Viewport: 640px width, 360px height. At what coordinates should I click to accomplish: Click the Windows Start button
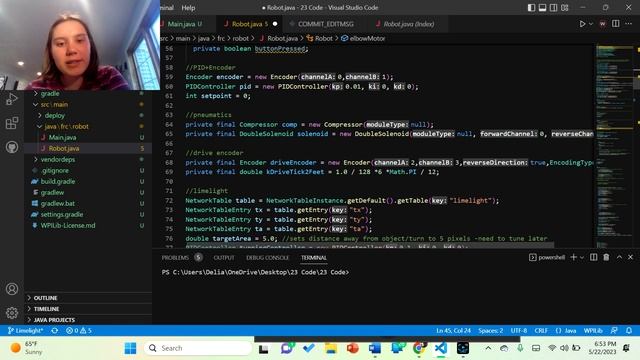pyautogui.click(x=131, y=348)
